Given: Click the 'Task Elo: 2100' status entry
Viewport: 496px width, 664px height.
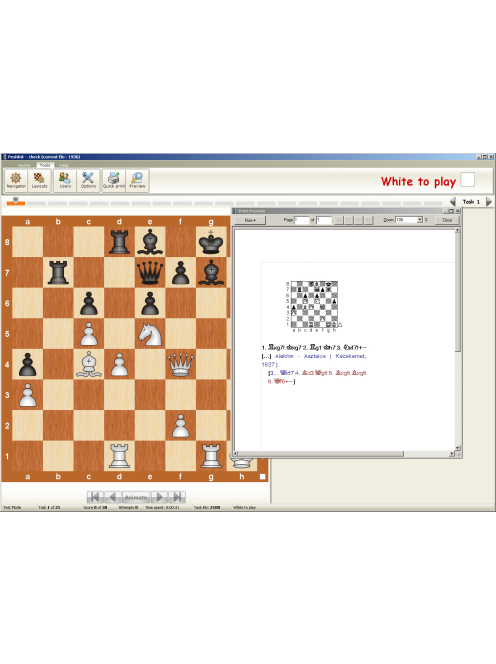Looking at the screenshot, I should pos(207,507).
